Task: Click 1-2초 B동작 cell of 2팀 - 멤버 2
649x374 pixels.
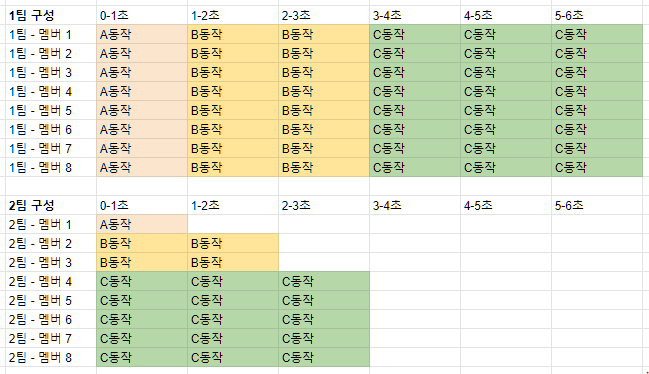Action: (233, 243)
